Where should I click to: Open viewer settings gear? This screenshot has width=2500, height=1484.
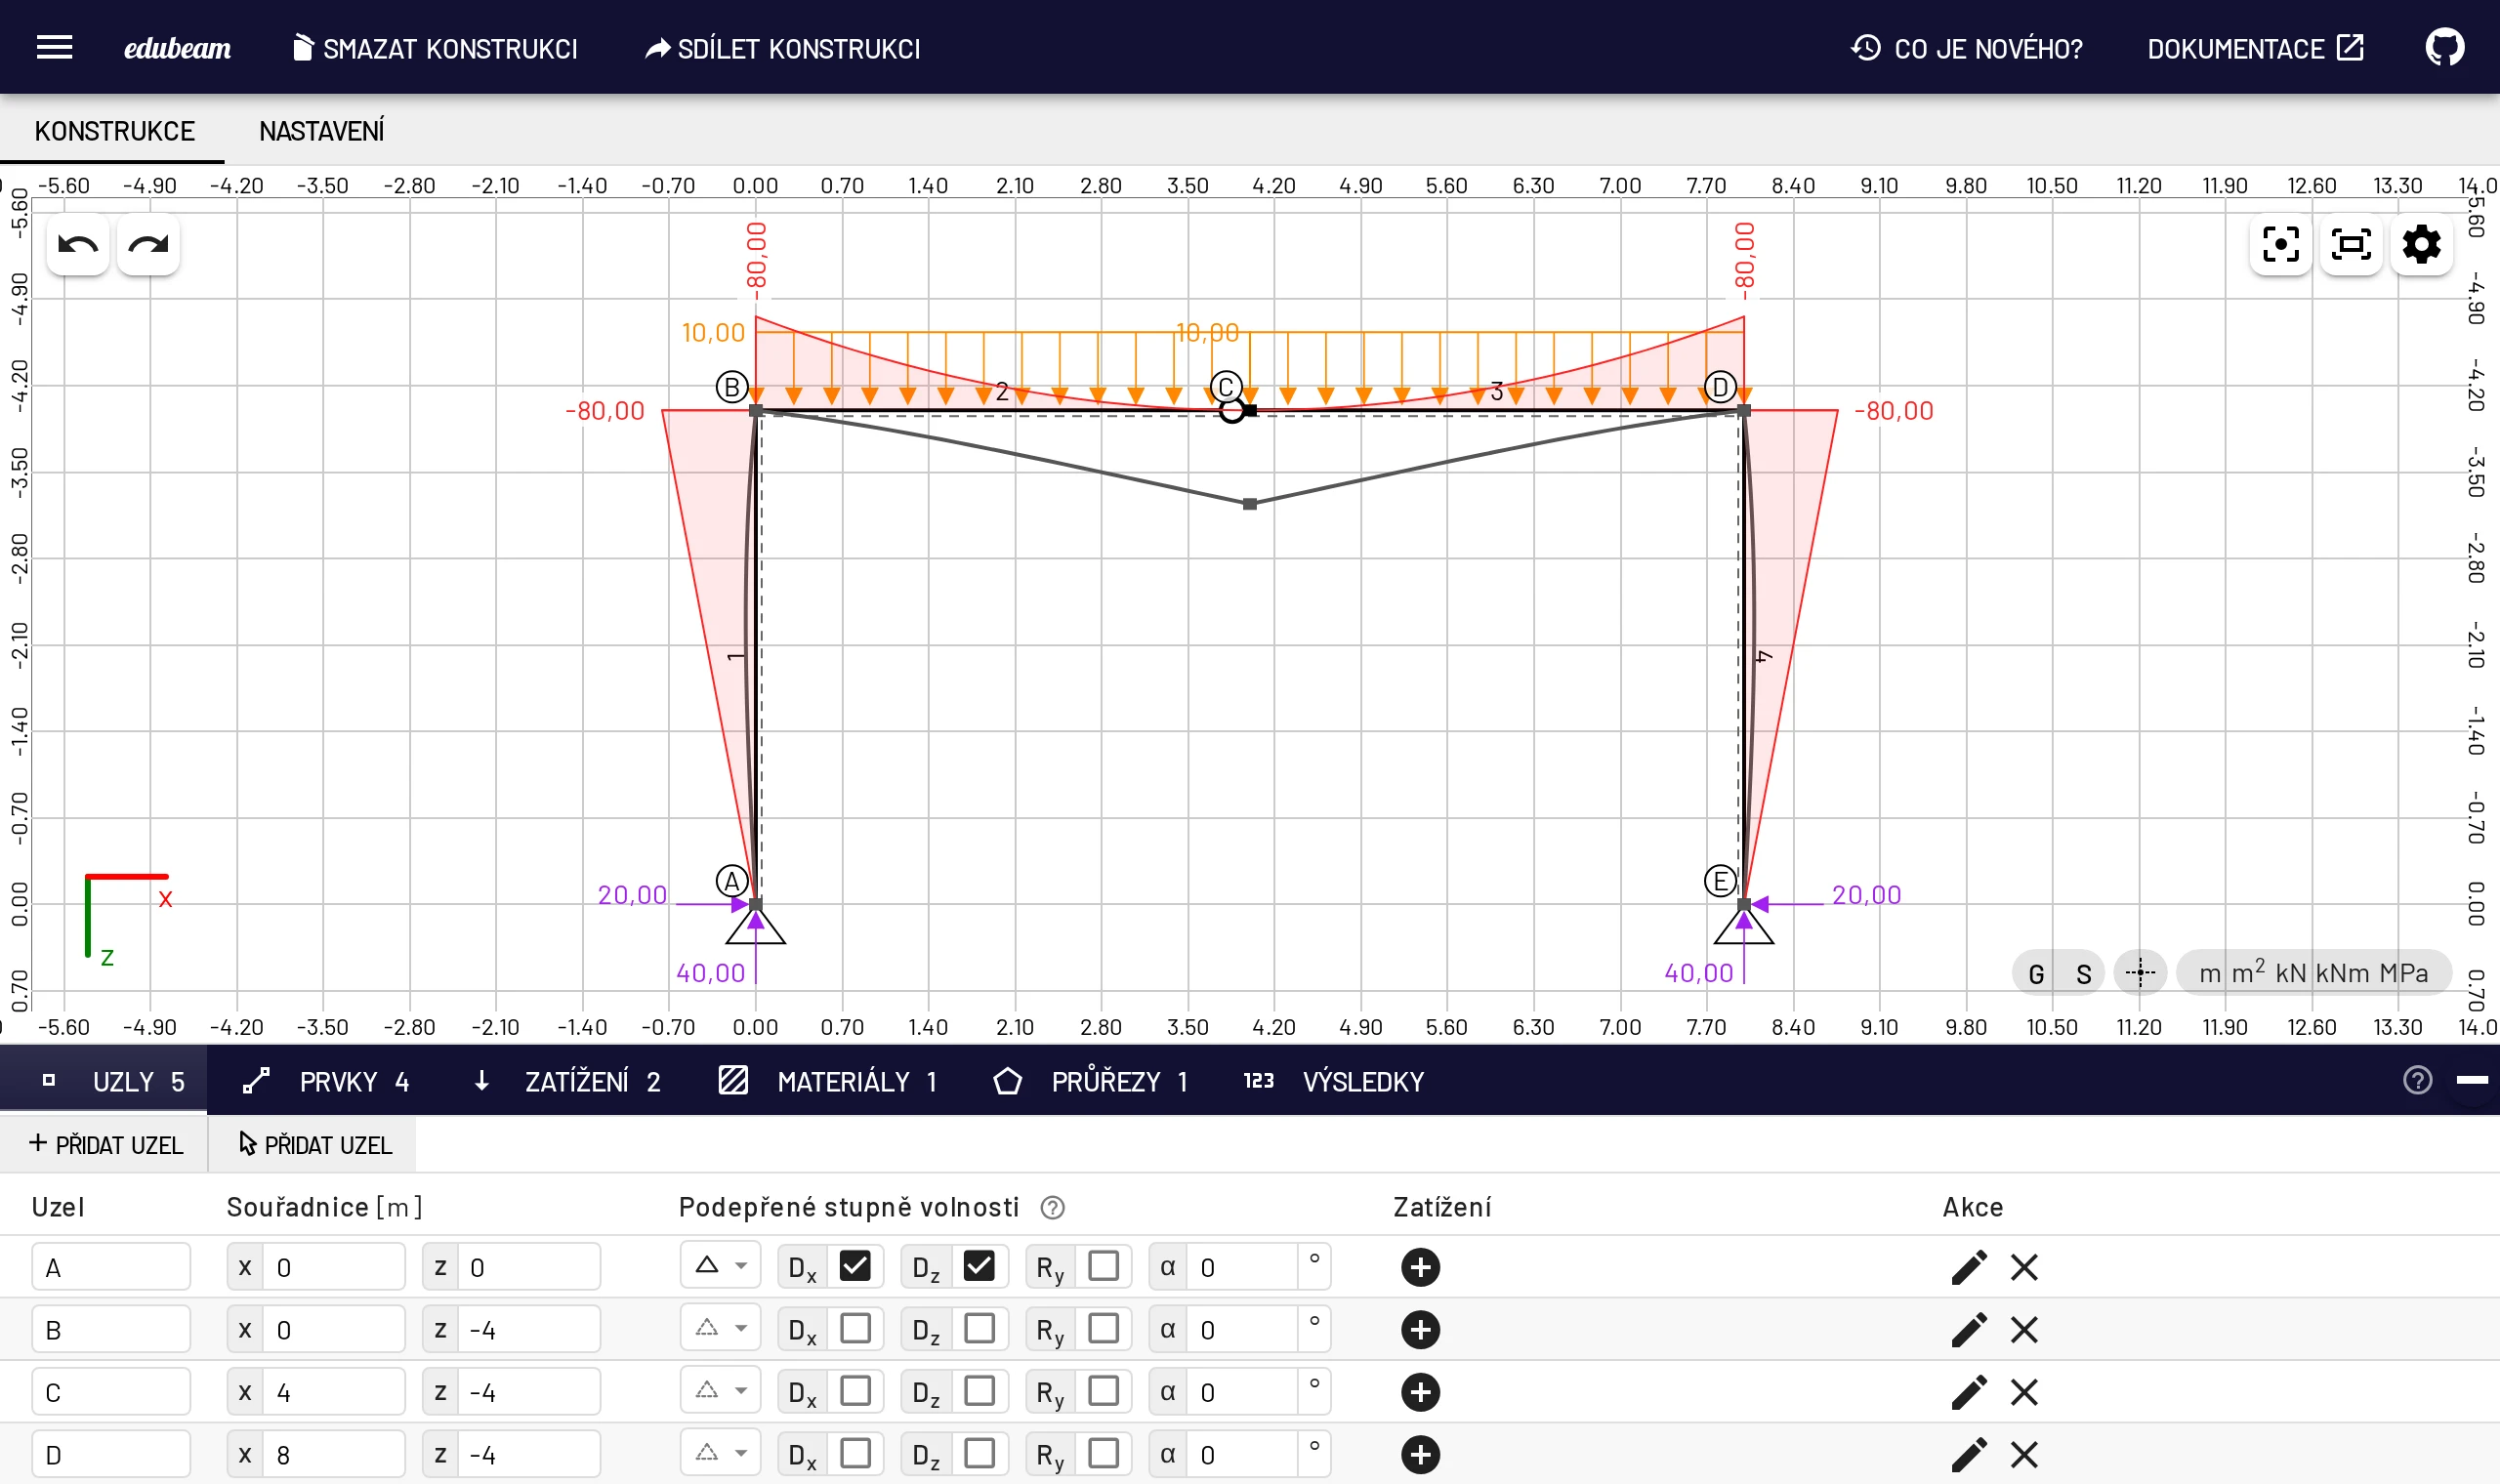coord(2421,244)
